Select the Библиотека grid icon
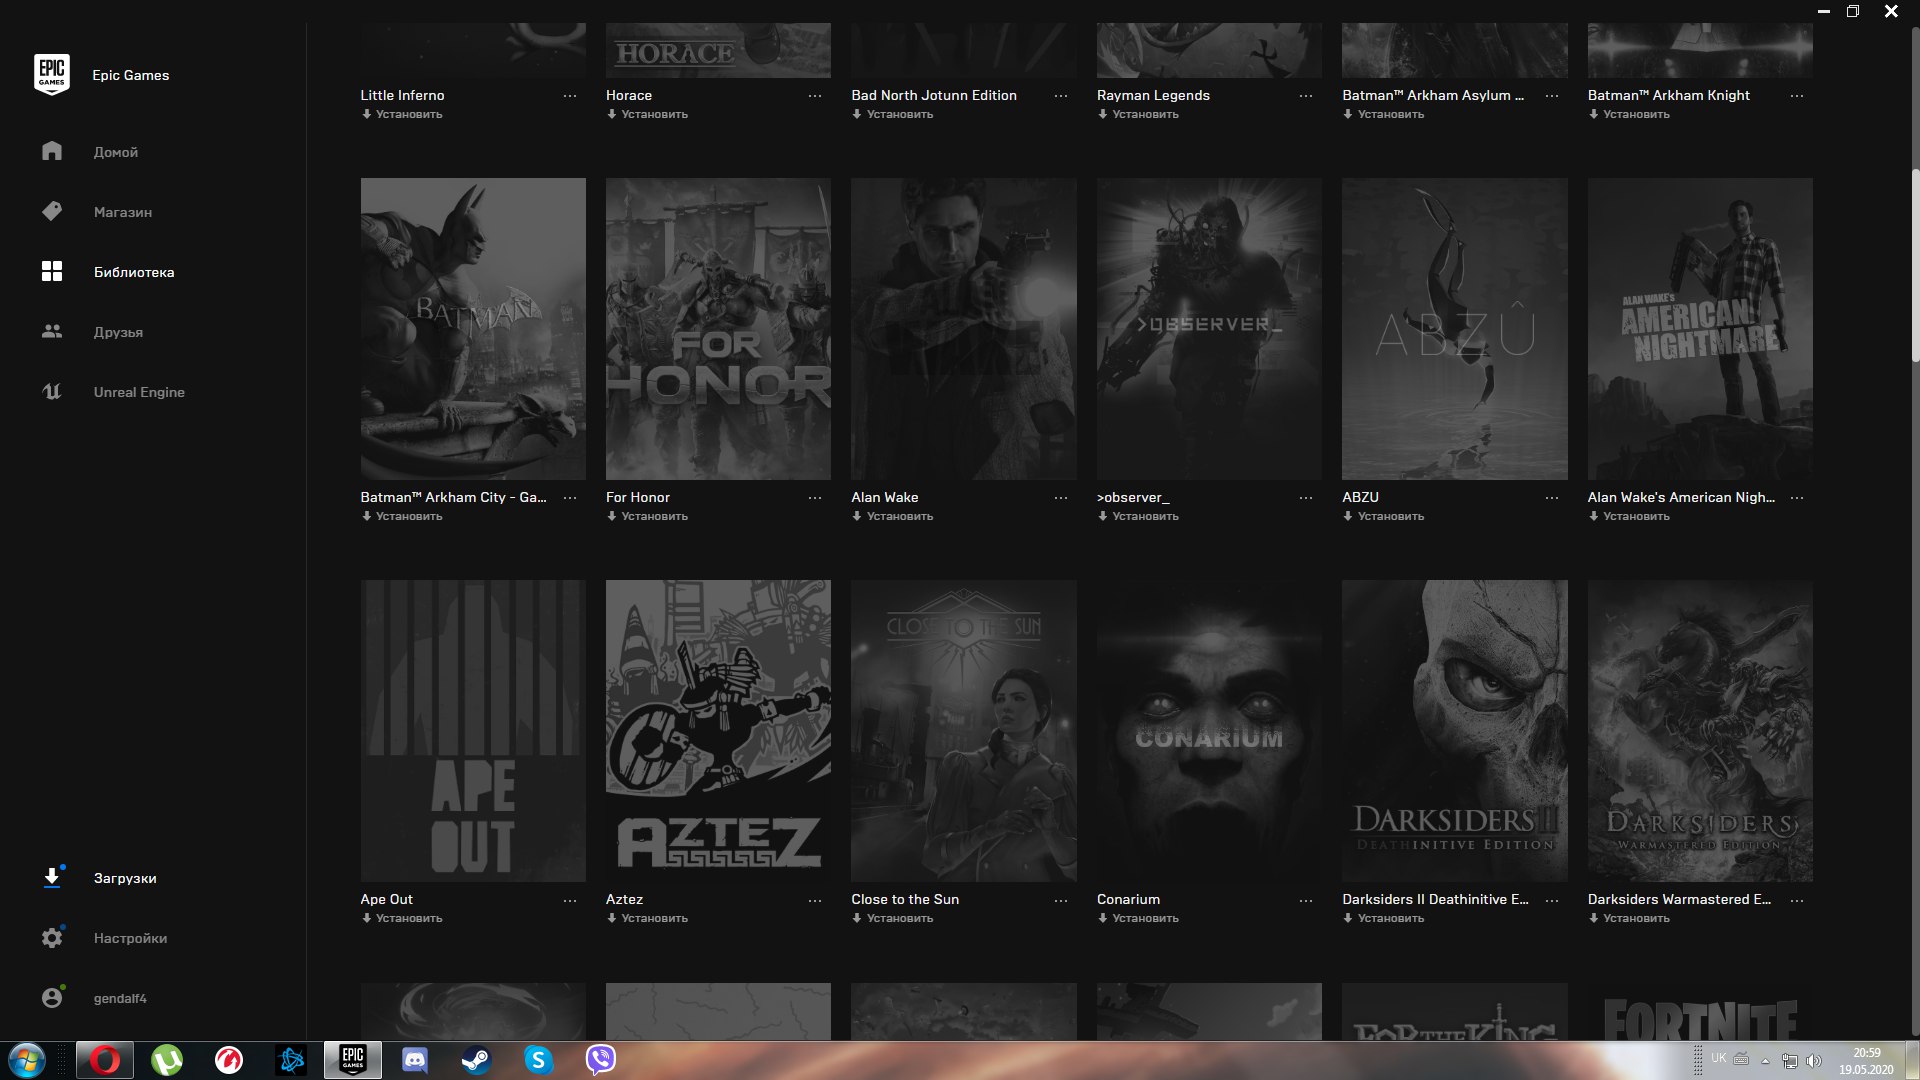The height and width of the screenshot is (1080, 1920). [x=52, y=271]
